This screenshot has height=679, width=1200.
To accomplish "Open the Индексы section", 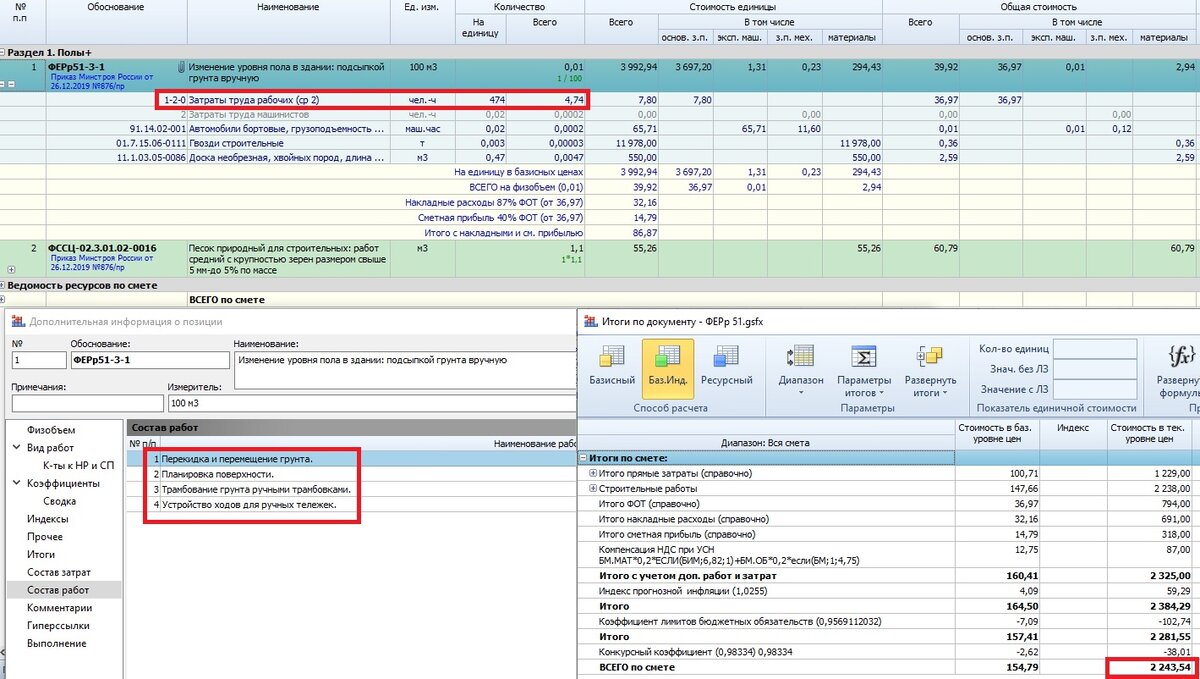I will (x=47, y=519).
